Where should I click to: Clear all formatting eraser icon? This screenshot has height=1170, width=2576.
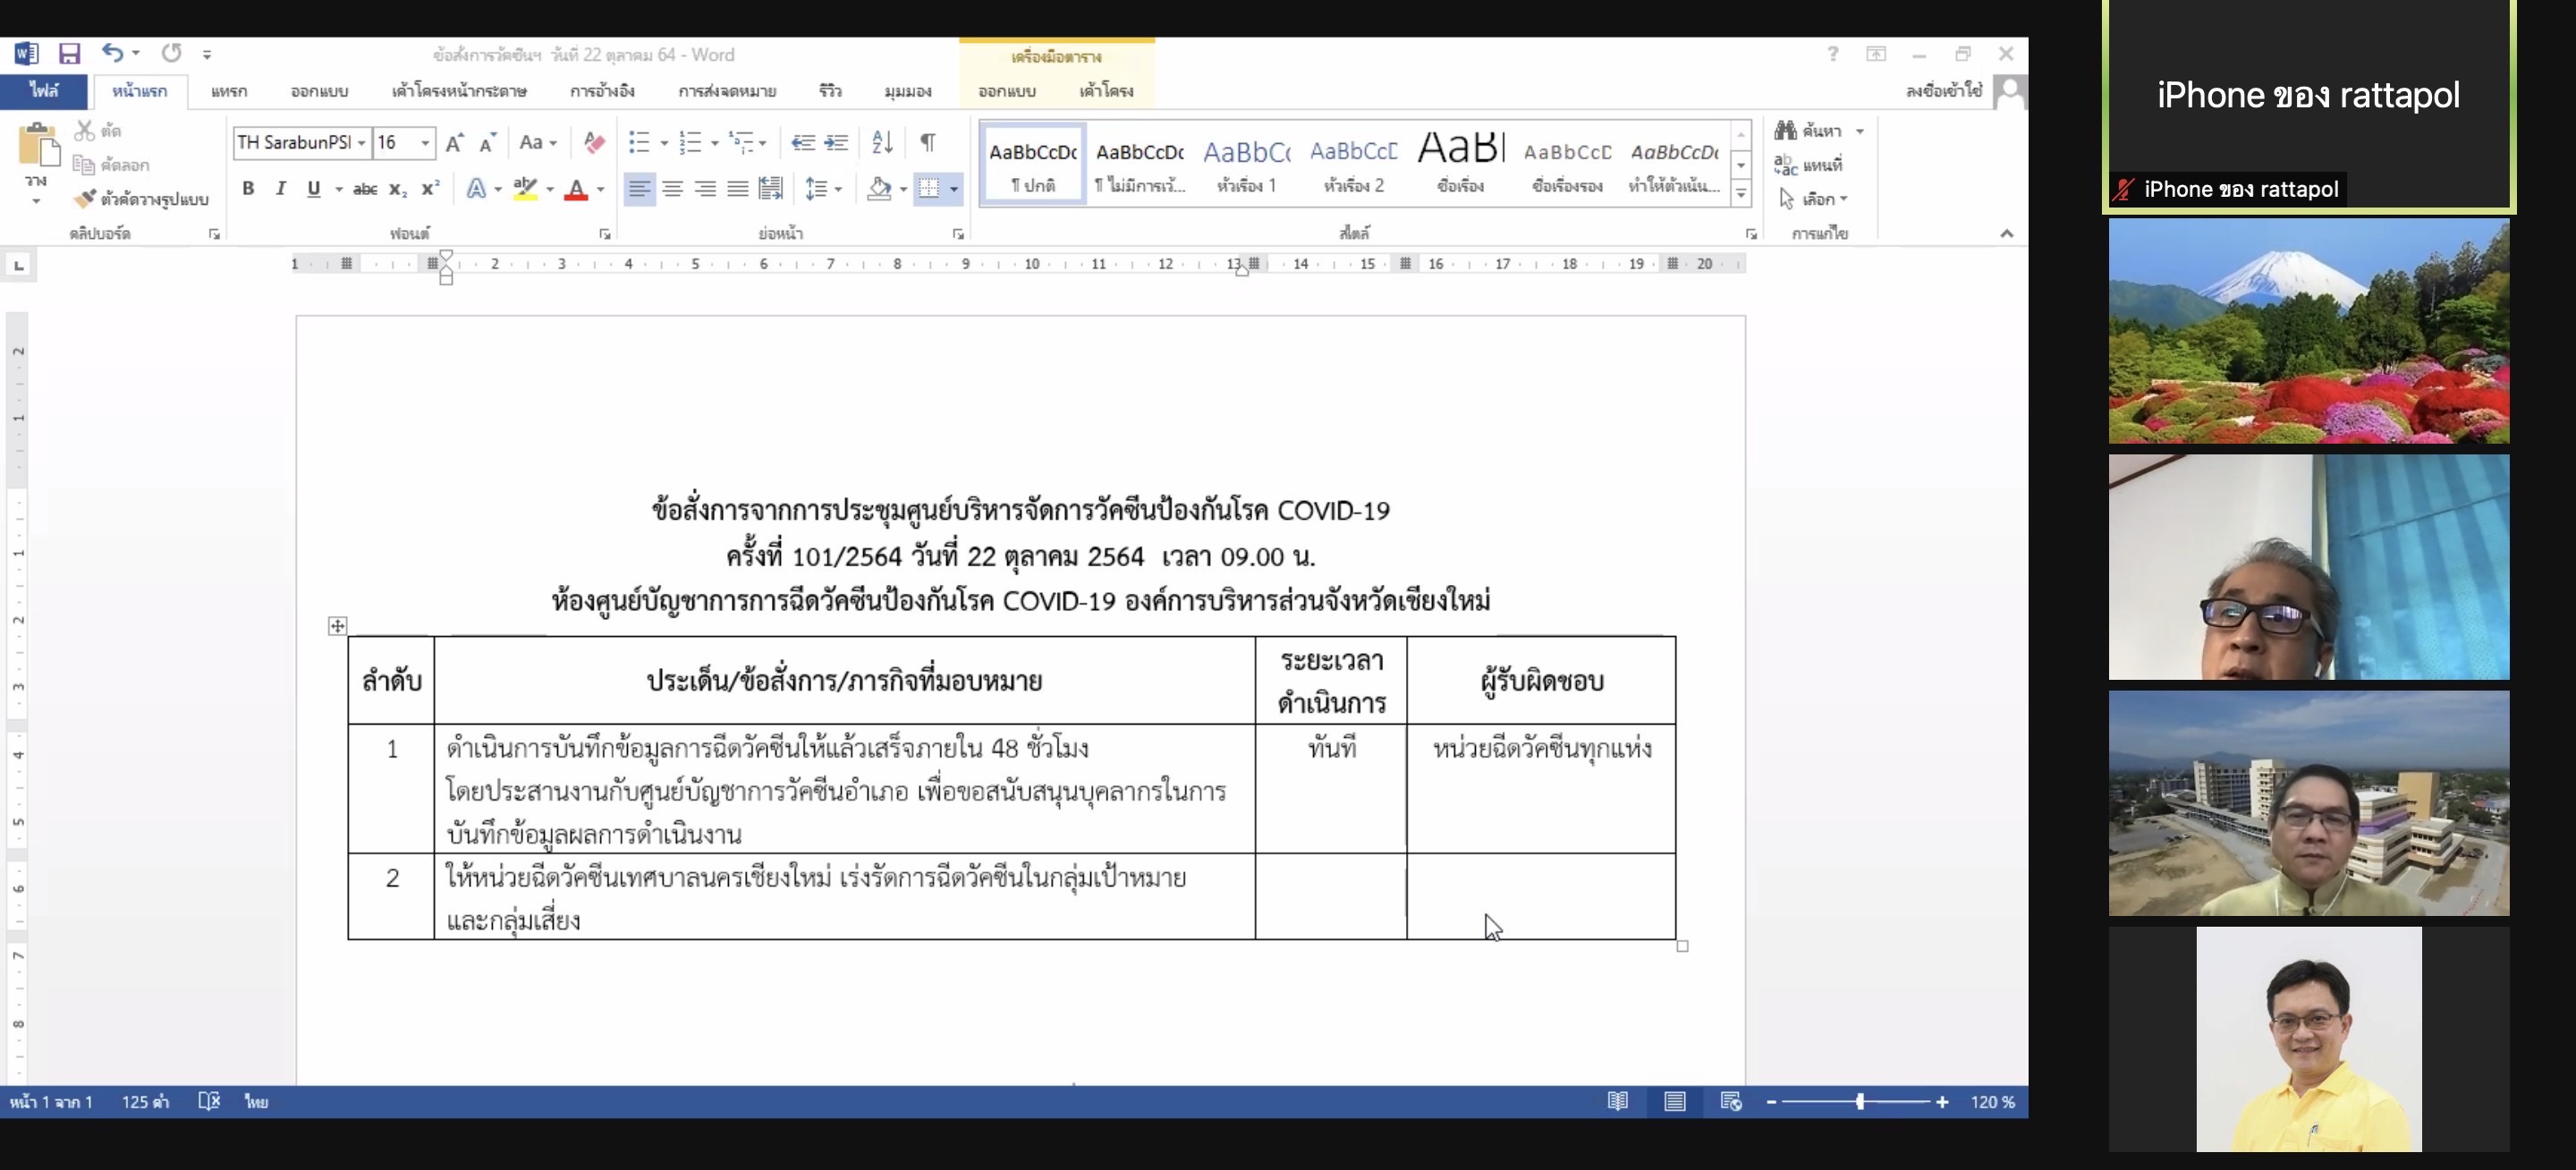point(594,142)
